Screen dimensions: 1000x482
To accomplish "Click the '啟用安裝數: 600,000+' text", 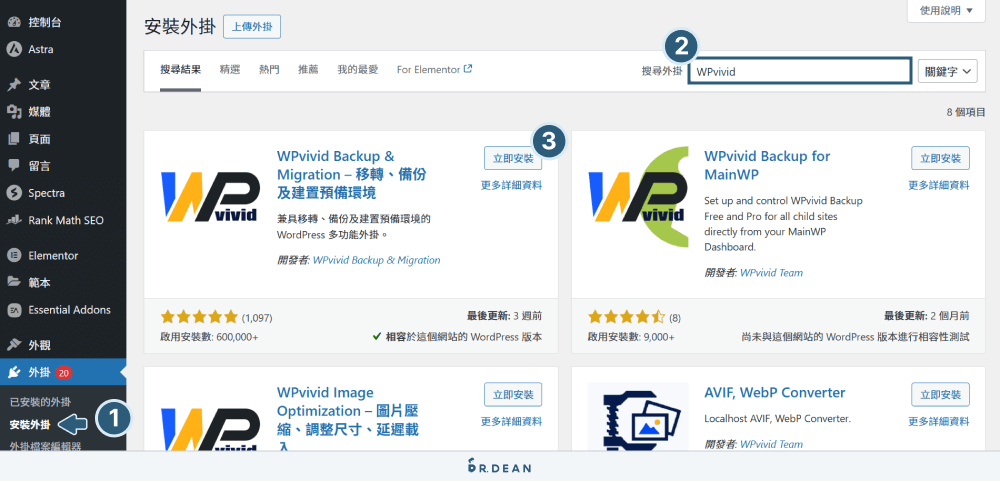I will click(x=209, y=337).
